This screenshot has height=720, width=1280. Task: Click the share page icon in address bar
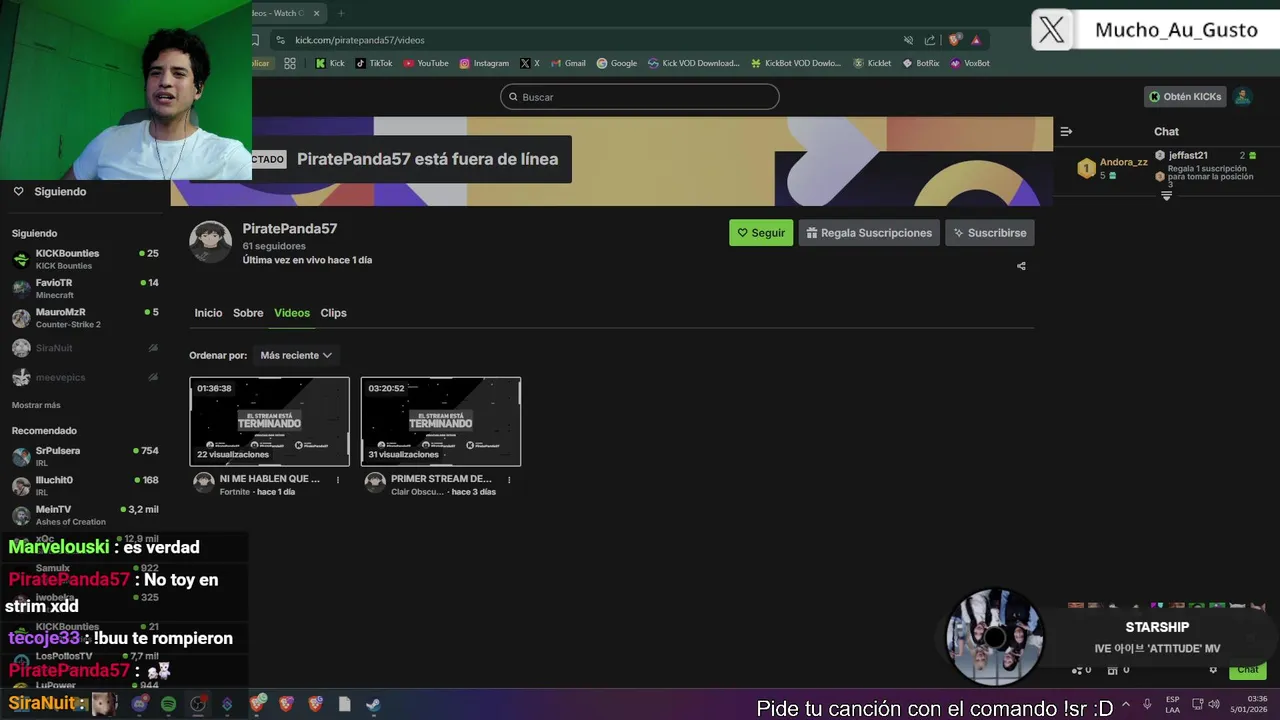pos(930,40)
